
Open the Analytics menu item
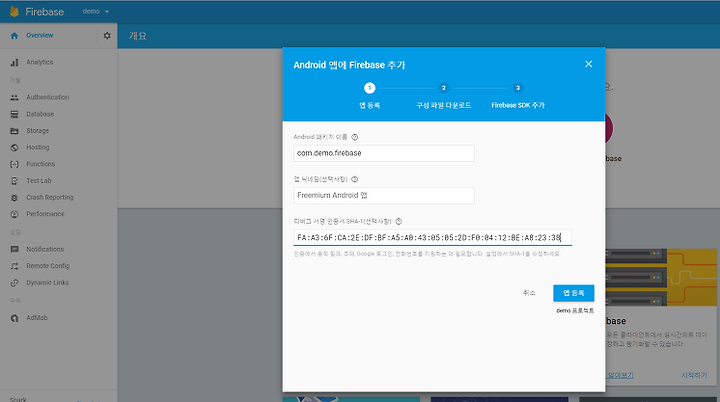[39, 62]
